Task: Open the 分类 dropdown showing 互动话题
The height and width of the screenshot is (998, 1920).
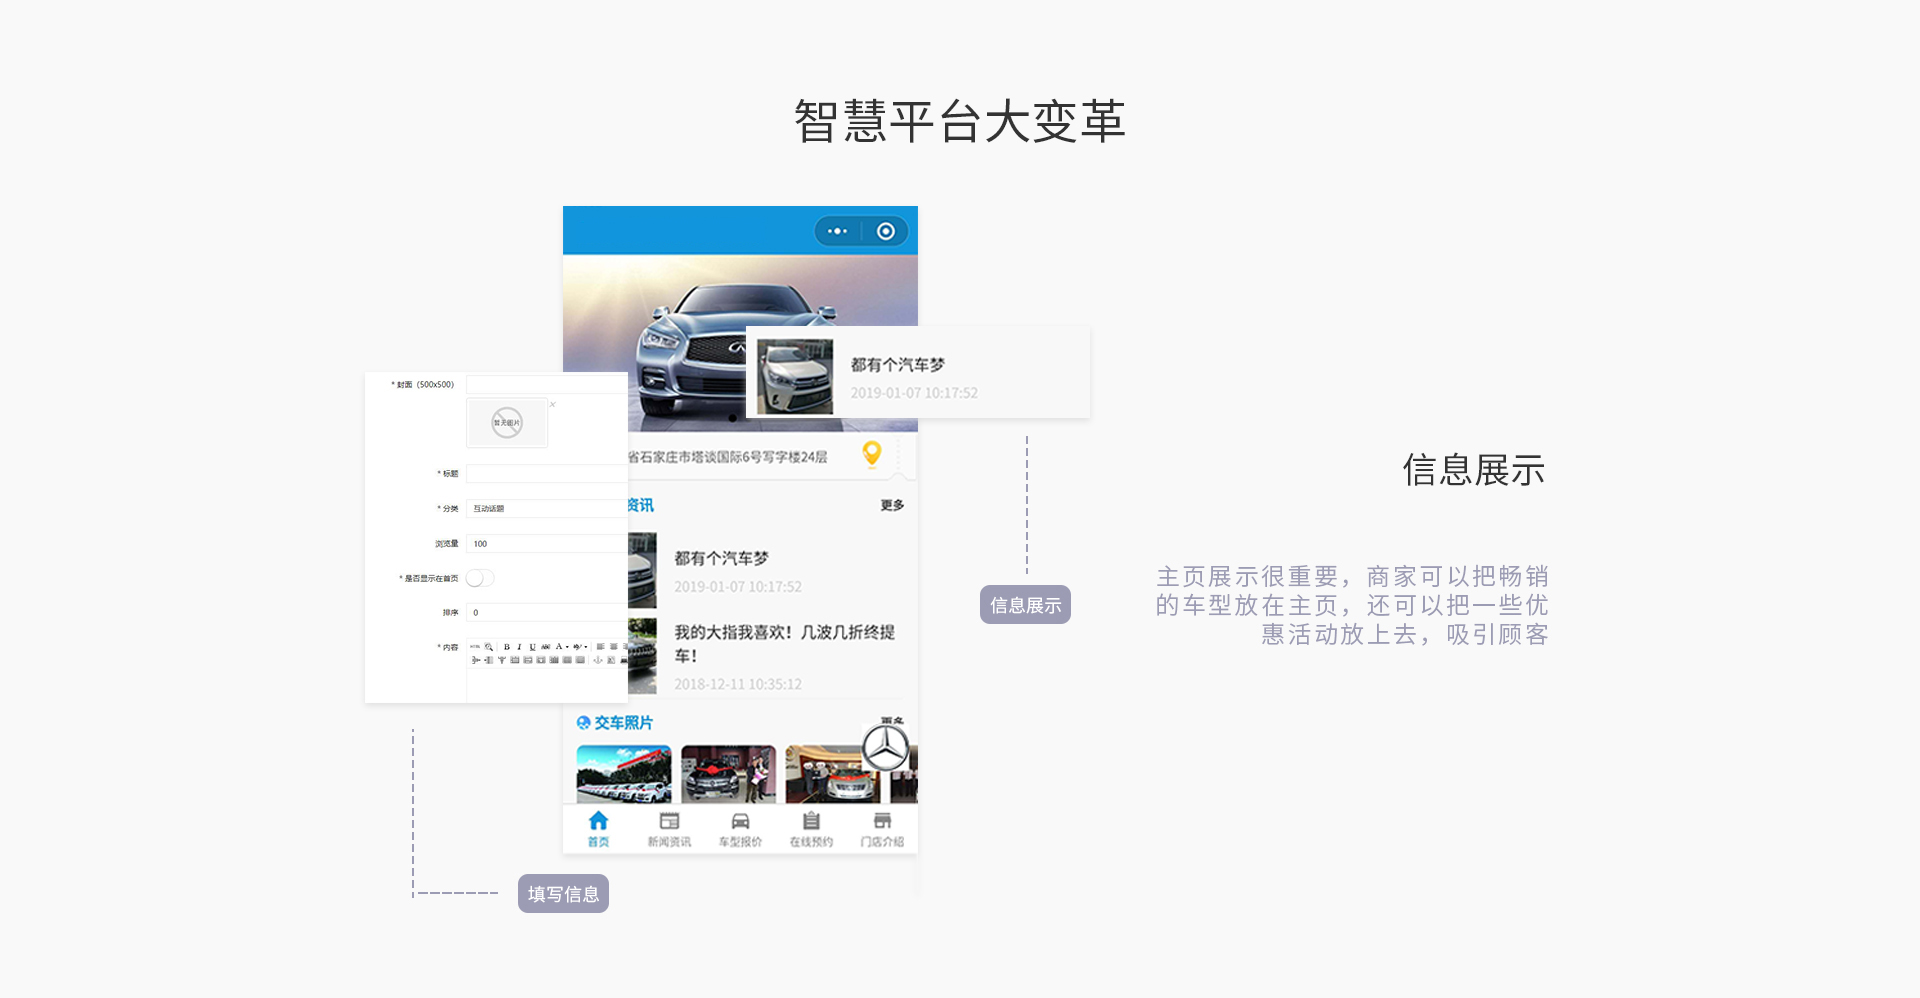Action: tap(547, 508)
